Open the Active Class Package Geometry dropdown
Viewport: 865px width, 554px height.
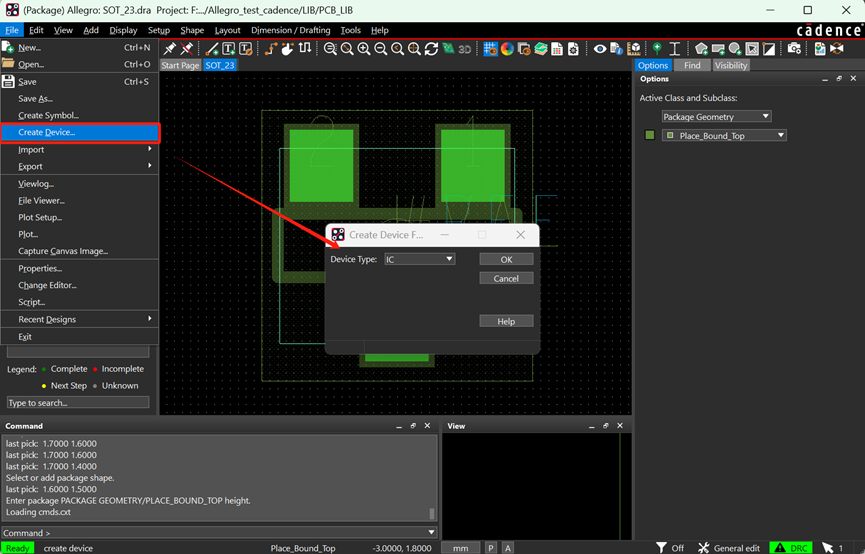coord(716,116)
